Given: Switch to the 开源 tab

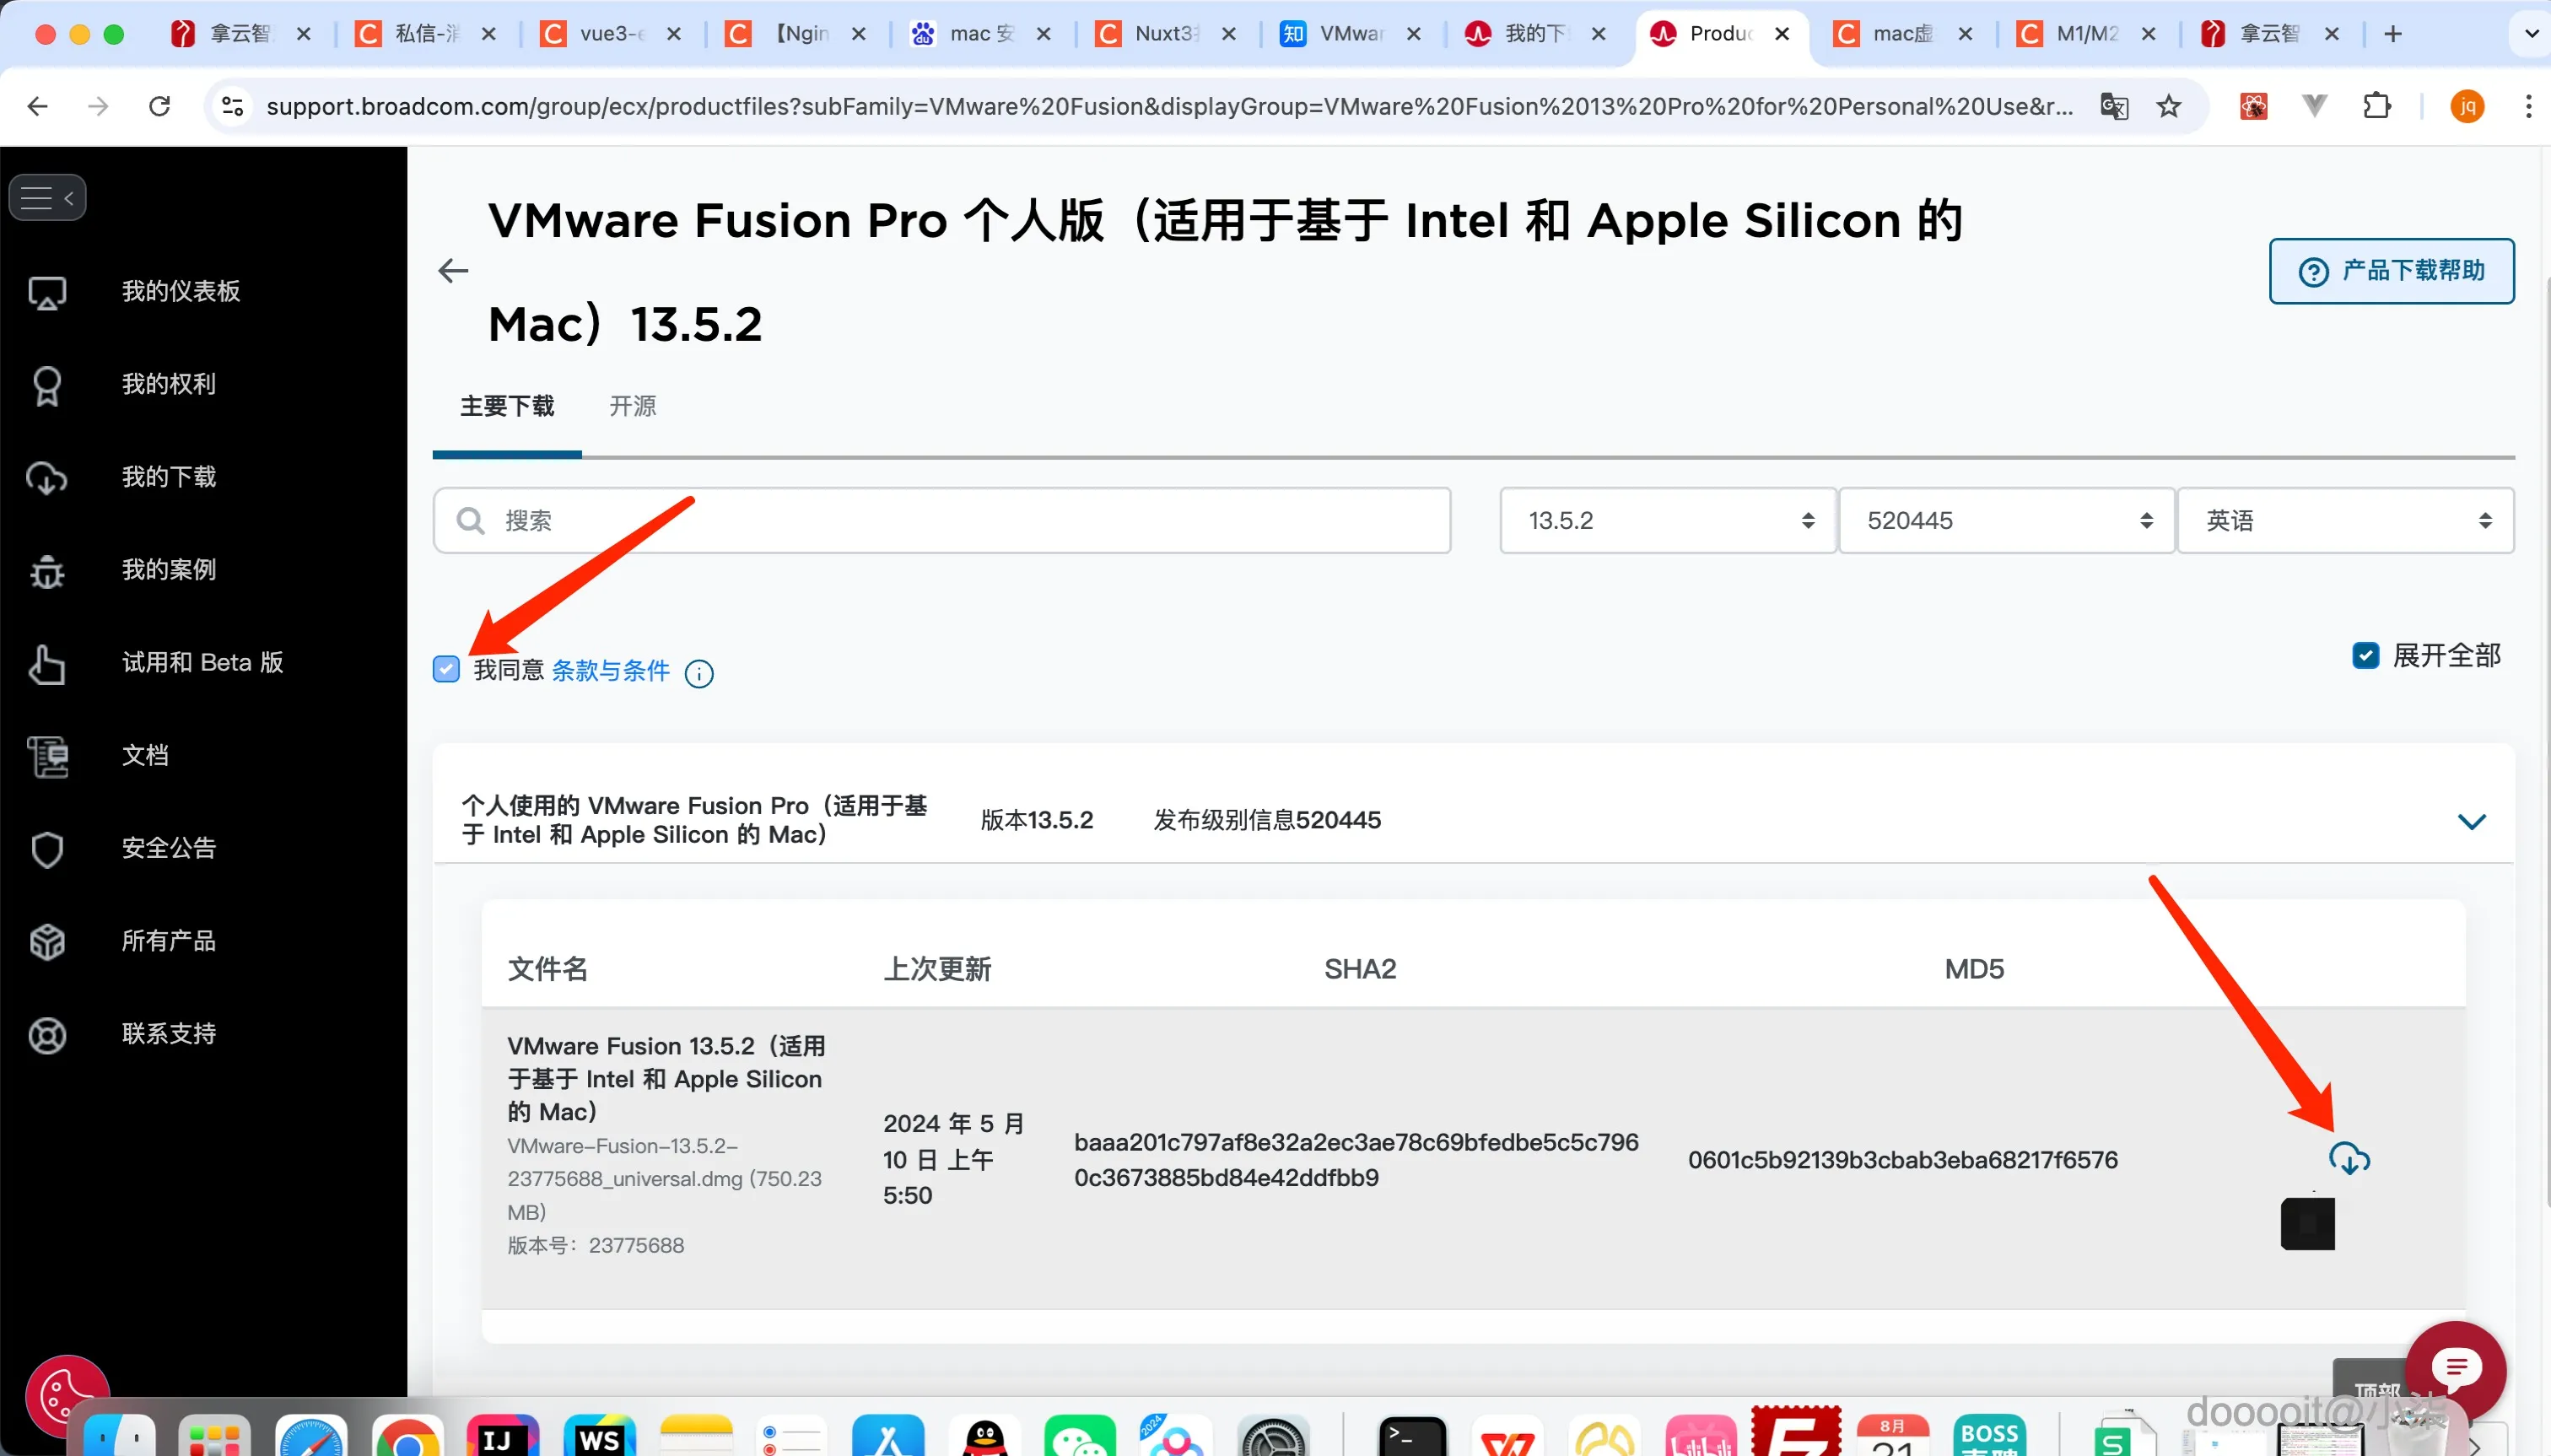Looking at the screenshot, I should (x=631, y=406).
